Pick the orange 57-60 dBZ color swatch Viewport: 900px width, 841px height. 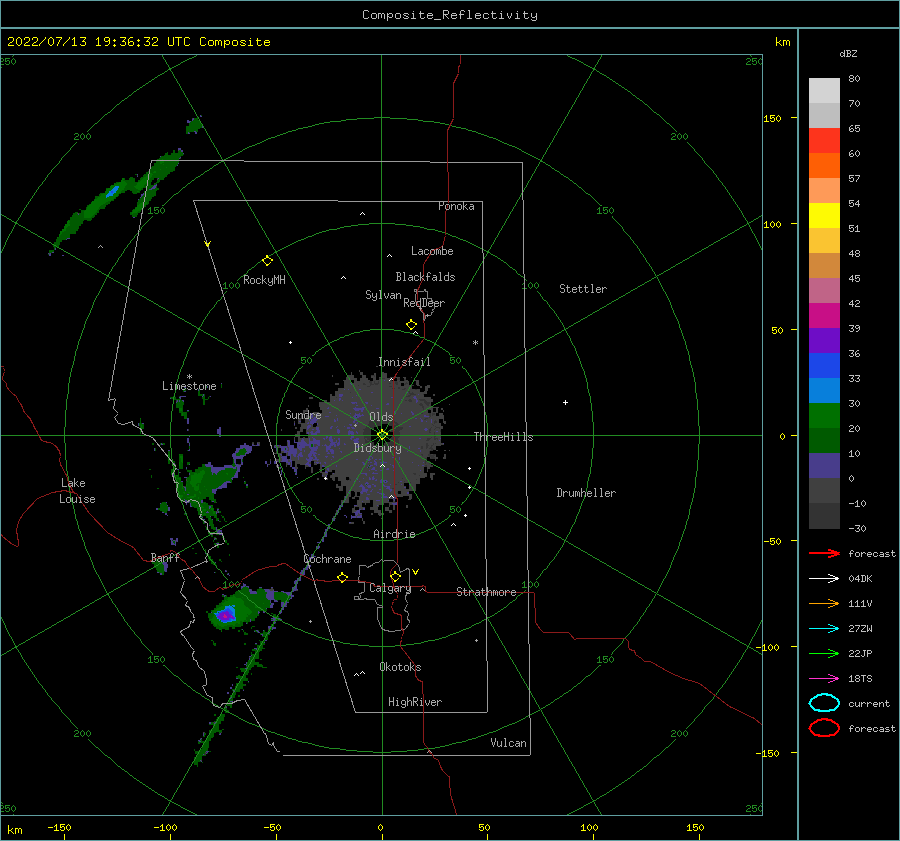tap(824, 165)
